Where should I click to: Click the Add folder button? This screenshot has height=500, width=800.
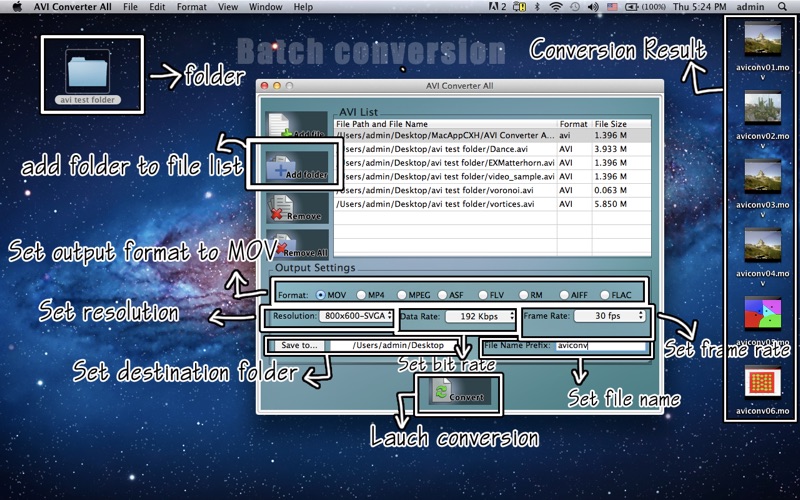pyautogui.click(x=297, y=167)
